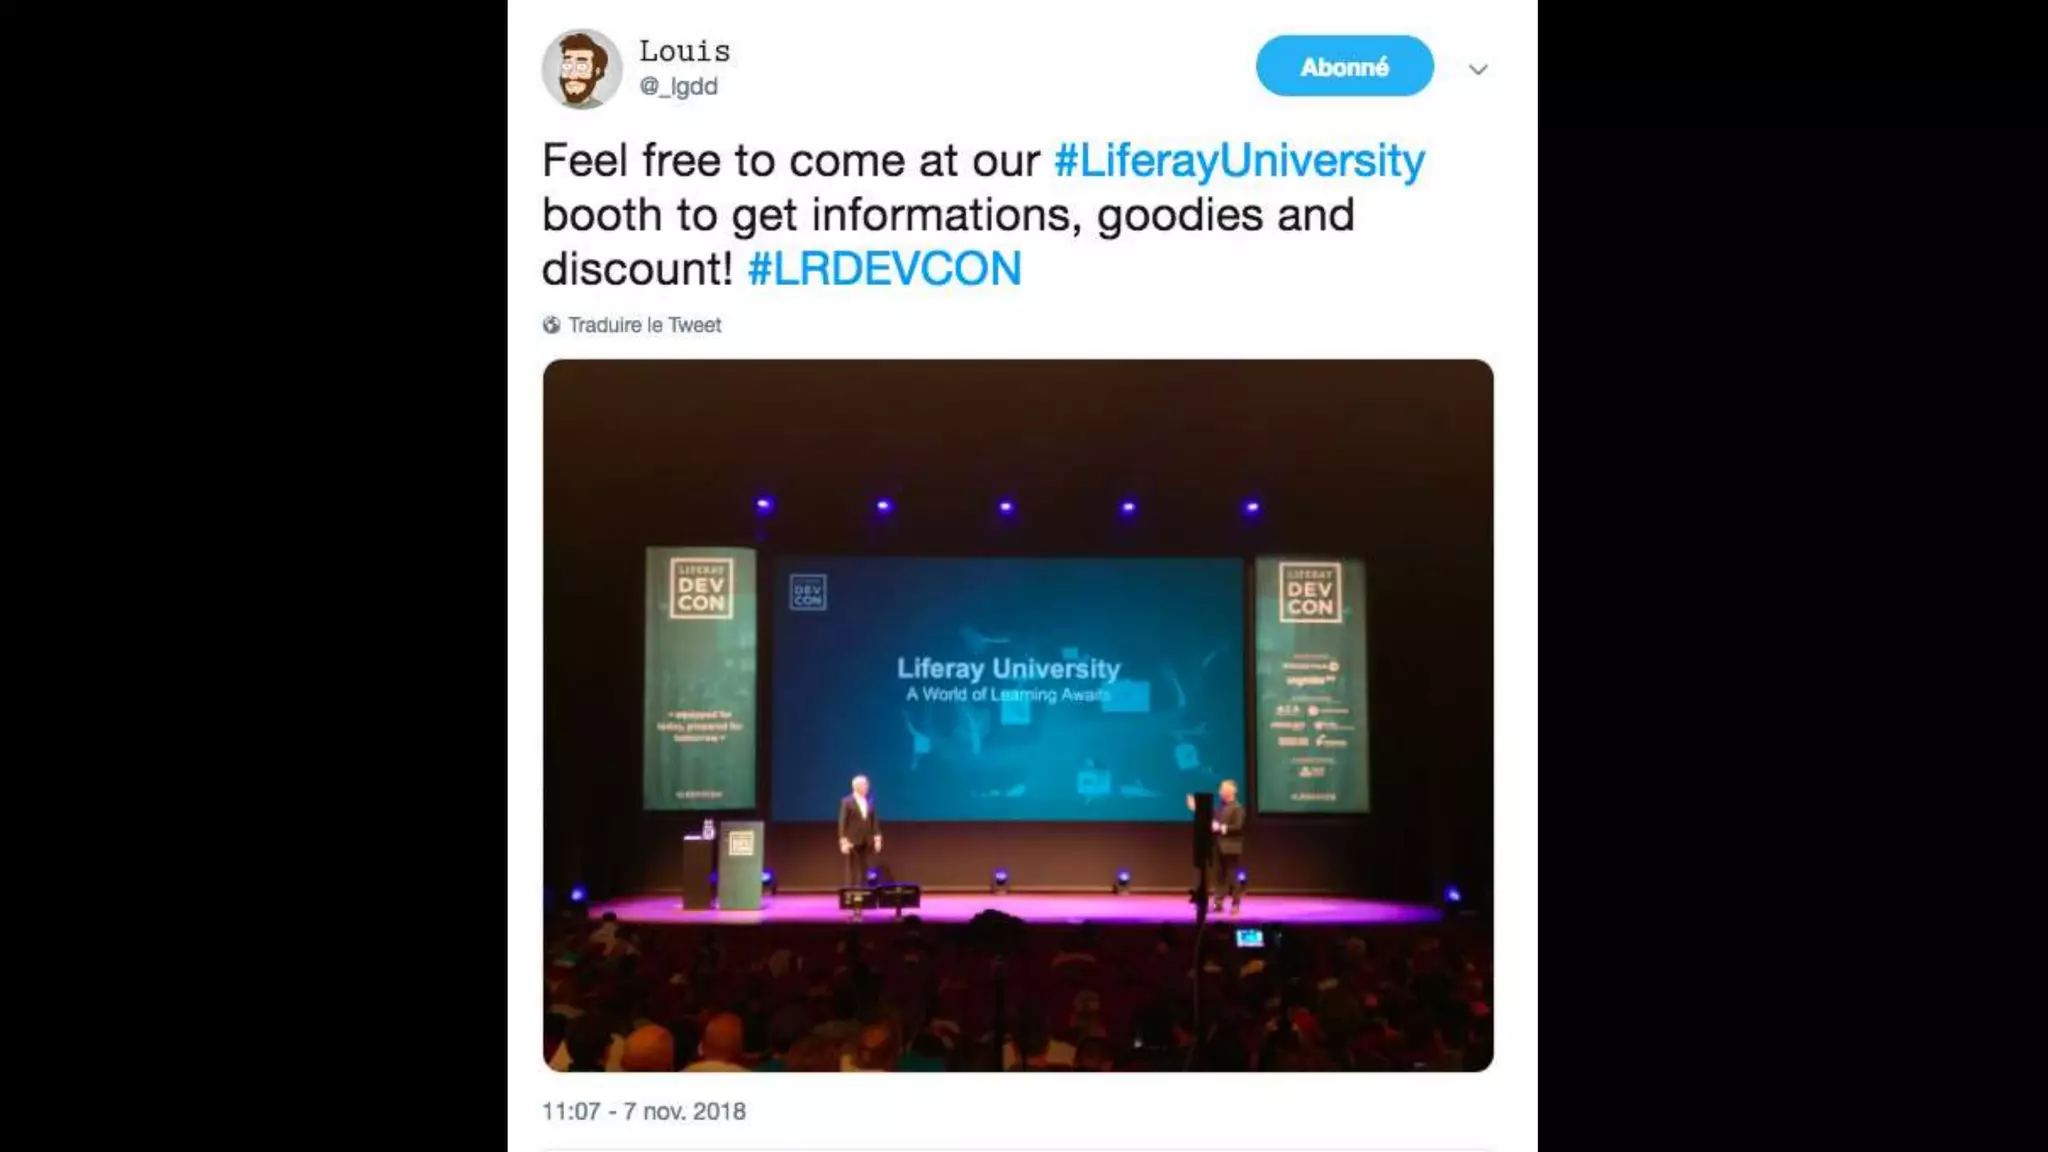Click the left DEV CON banner in the photo
Viewport: 2048px width, 1152px height.
(x=700, y=677)
